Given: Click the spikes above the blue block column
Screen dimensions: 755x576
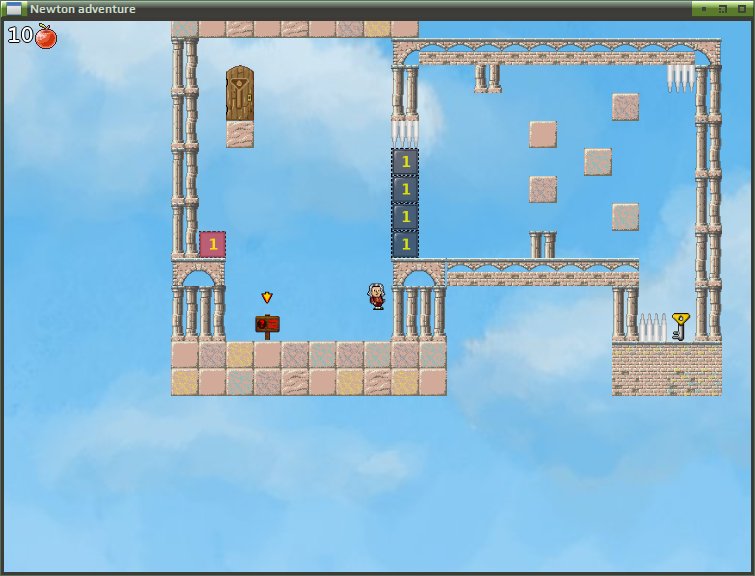Looking at the screenshot, I should click(x=405, y=134).
